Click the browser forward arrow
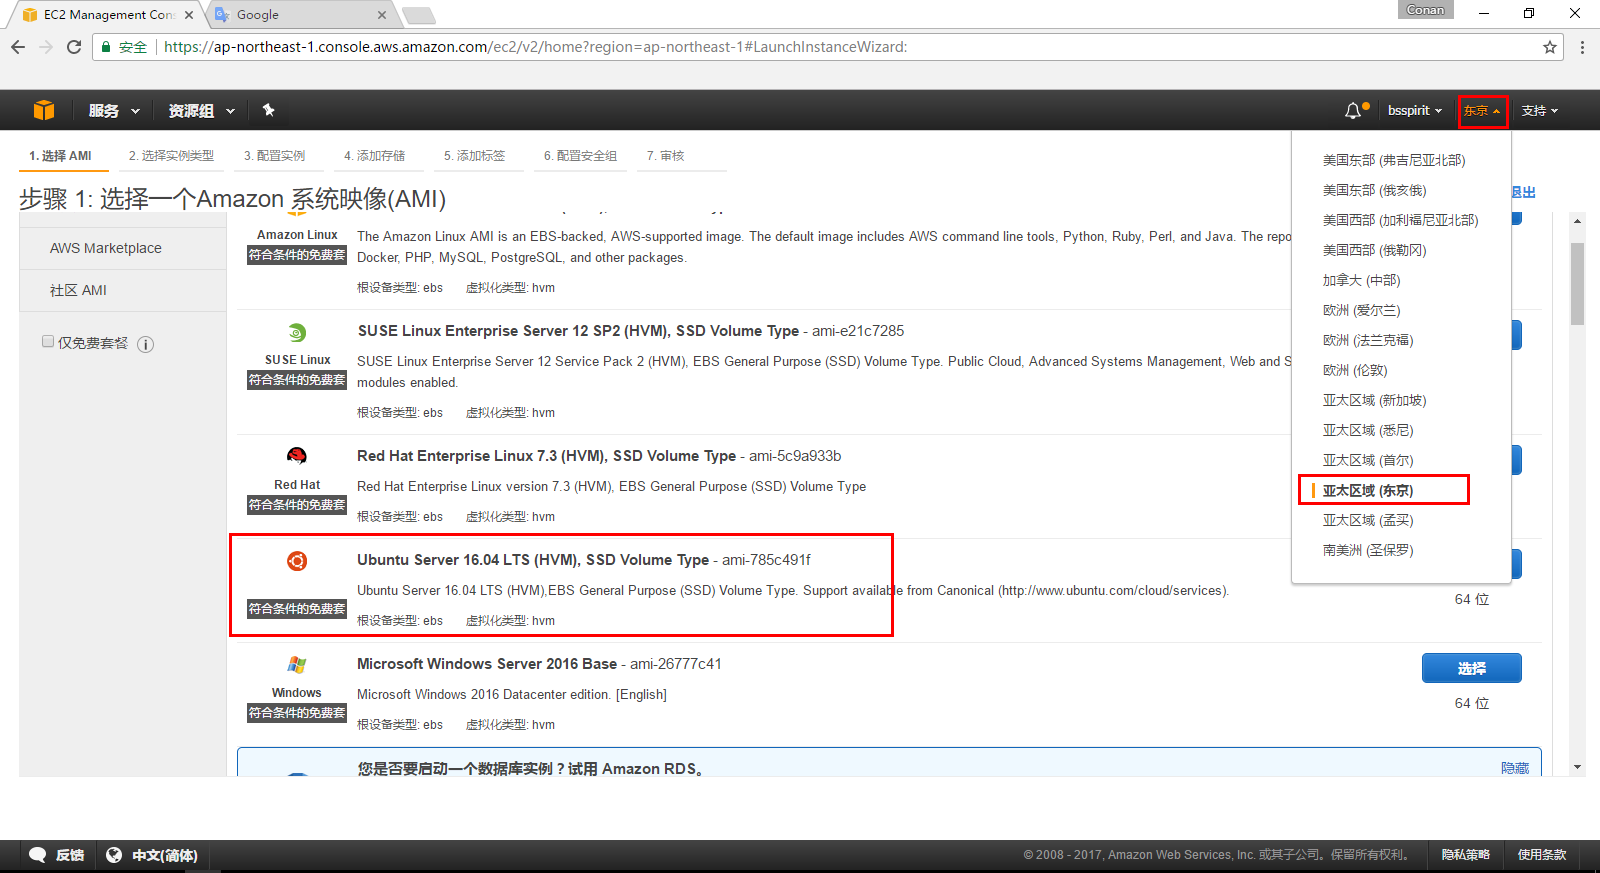 click(46, 47)
